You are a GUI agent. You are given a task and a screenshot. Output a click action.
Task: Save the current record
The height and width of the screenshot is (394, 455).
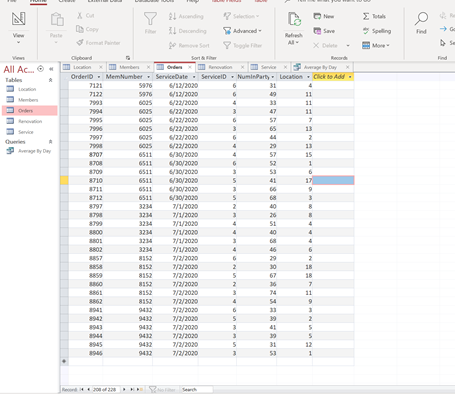pyautogui.click(x=324, y=31)
